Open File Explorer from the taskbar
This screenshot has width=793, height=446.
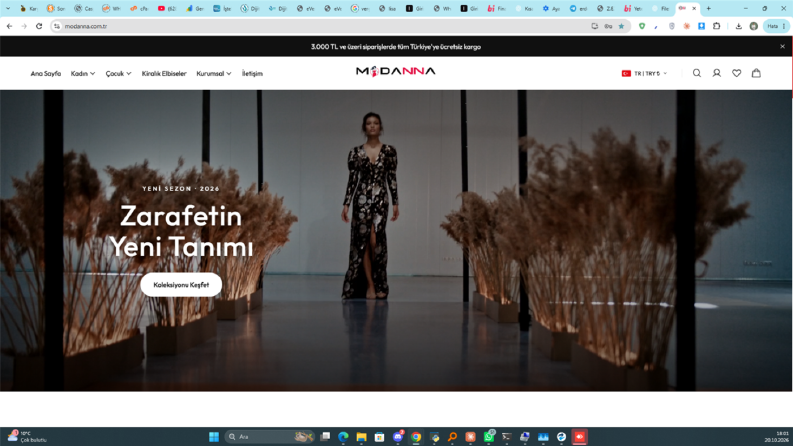pyautogui.click(x=361, y=437)
